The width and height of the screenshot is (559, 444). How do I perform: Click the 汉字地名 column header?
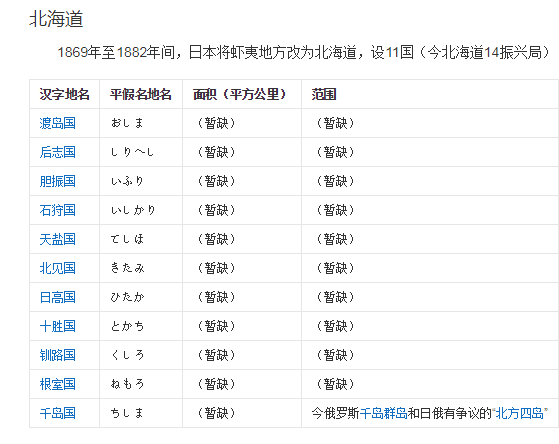(x=64, y=94)
